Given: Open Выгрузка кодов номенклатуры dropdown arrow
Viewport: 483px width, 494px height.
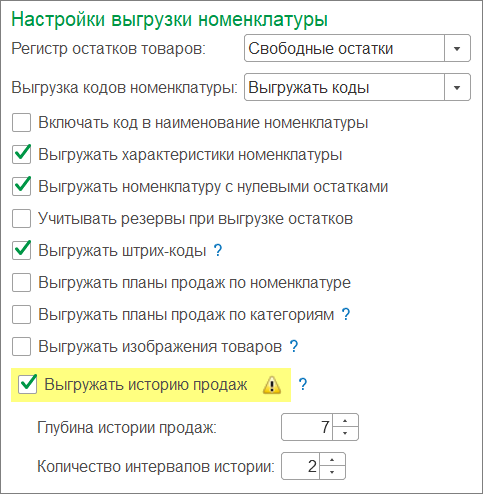Looking at the screenshot, I should click(x=457, y=88).
